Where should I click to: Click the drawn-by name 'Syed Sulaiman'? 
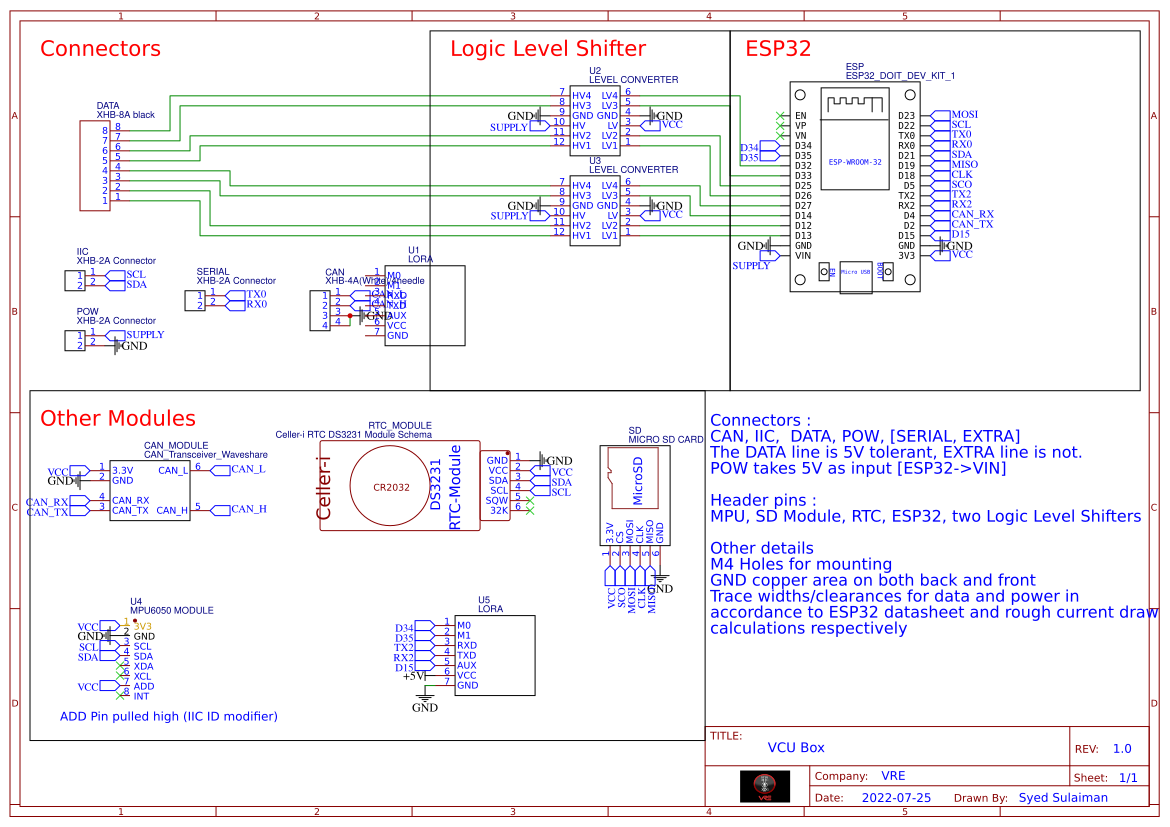point(1063,798)
